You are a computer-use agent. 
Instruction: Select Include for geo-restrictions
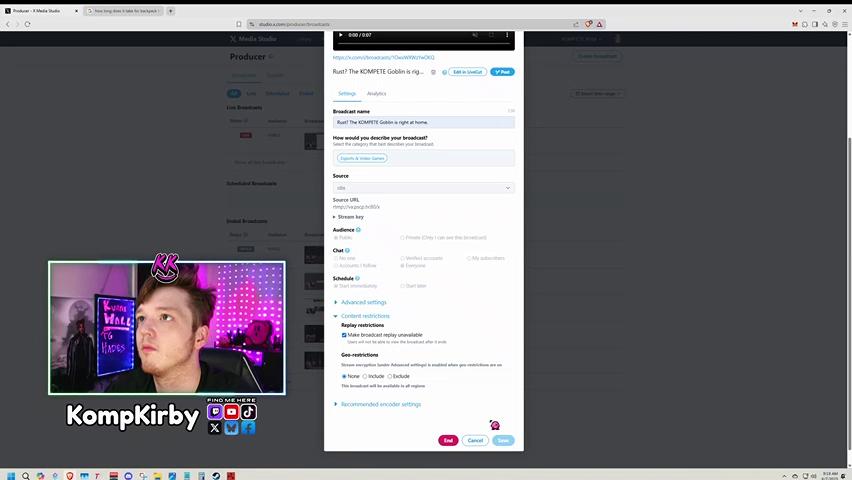pos(365,376)
